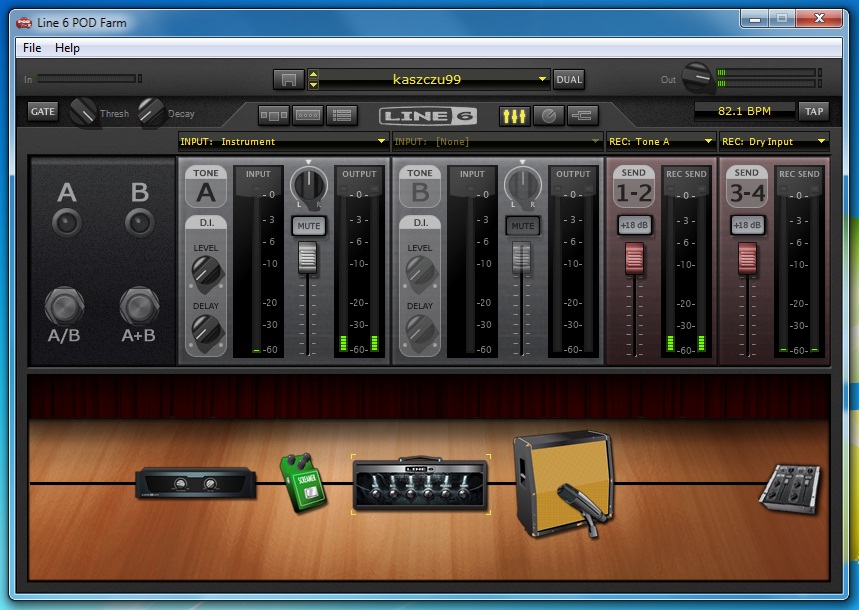Viewport: 859px width, 610px height.
Task: Select the mixer output device icon
Action: (789, 489)
